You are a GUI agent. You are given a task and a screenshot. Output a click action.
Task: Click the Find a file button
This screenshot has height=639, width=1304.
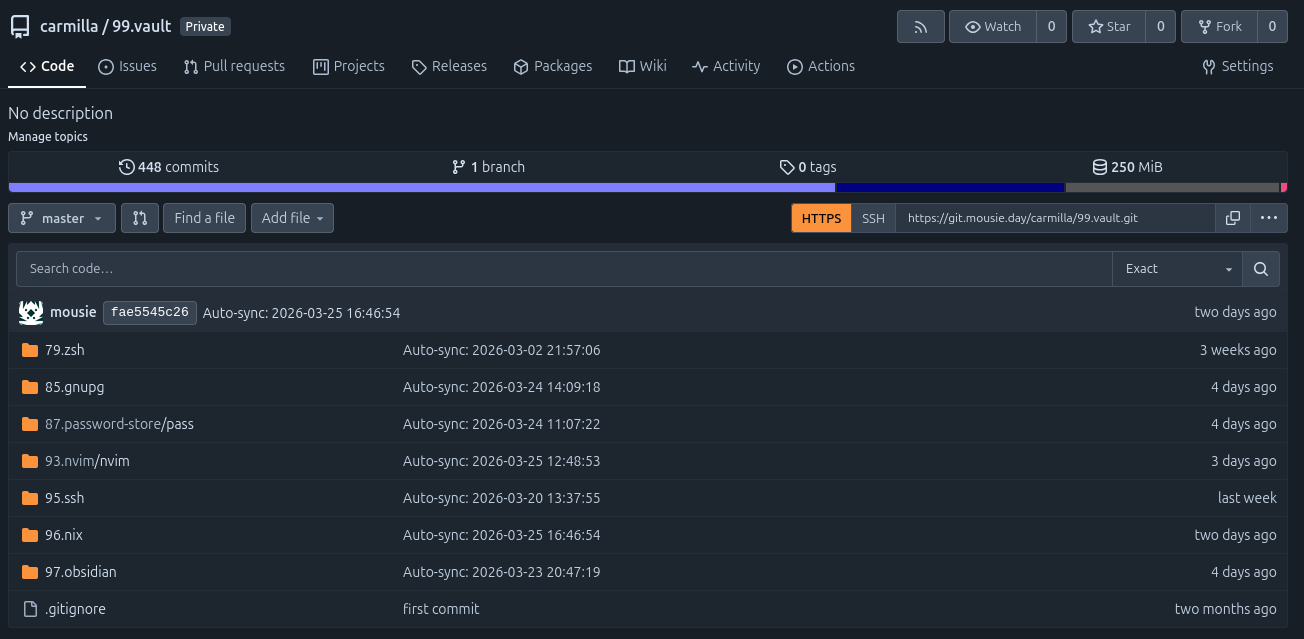[204, 218]
